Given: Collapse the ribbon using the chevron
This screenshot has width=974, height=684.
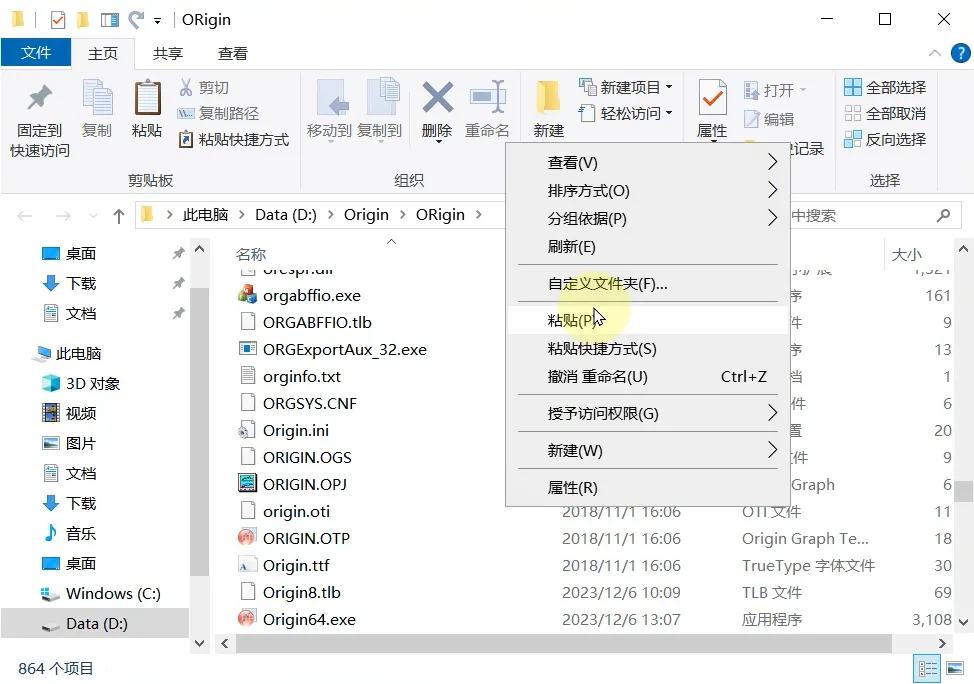Looking at the screenshot, I should pos(934,53).
